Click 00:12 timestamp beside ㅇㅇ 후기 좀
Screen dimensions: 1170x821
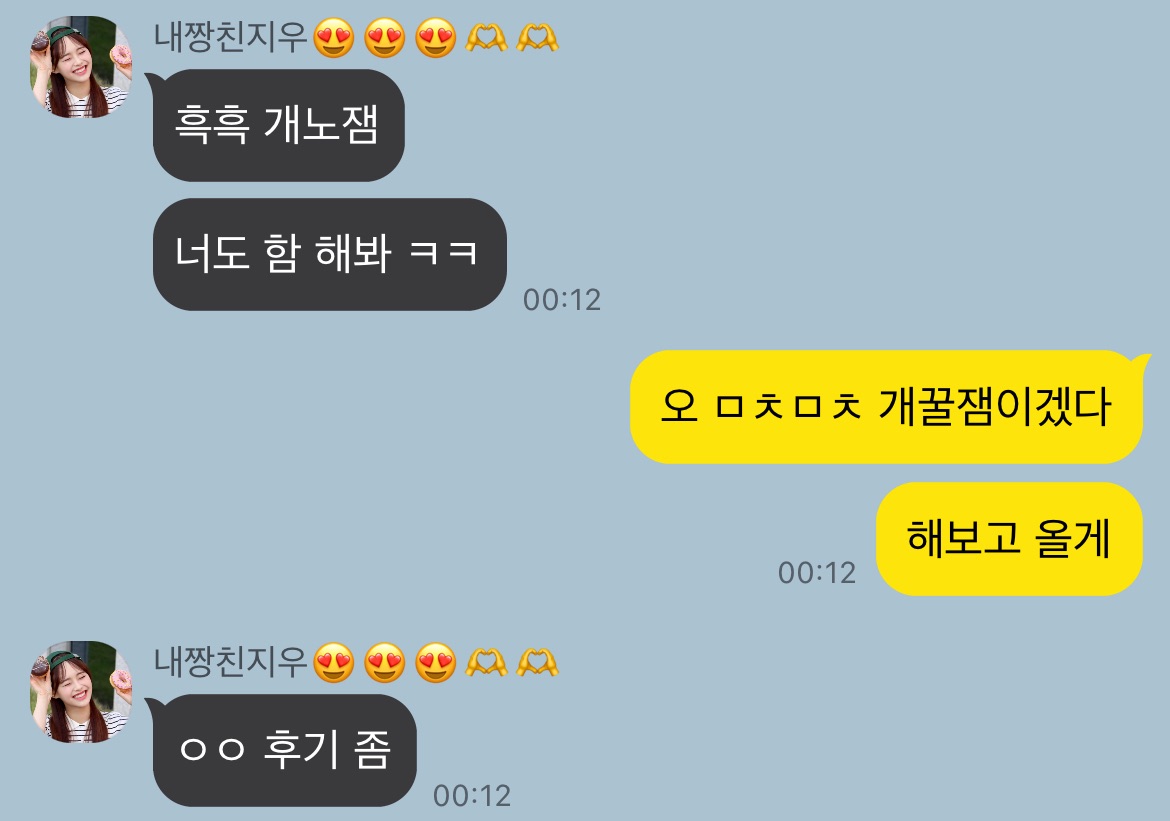[x=472, y=796]
